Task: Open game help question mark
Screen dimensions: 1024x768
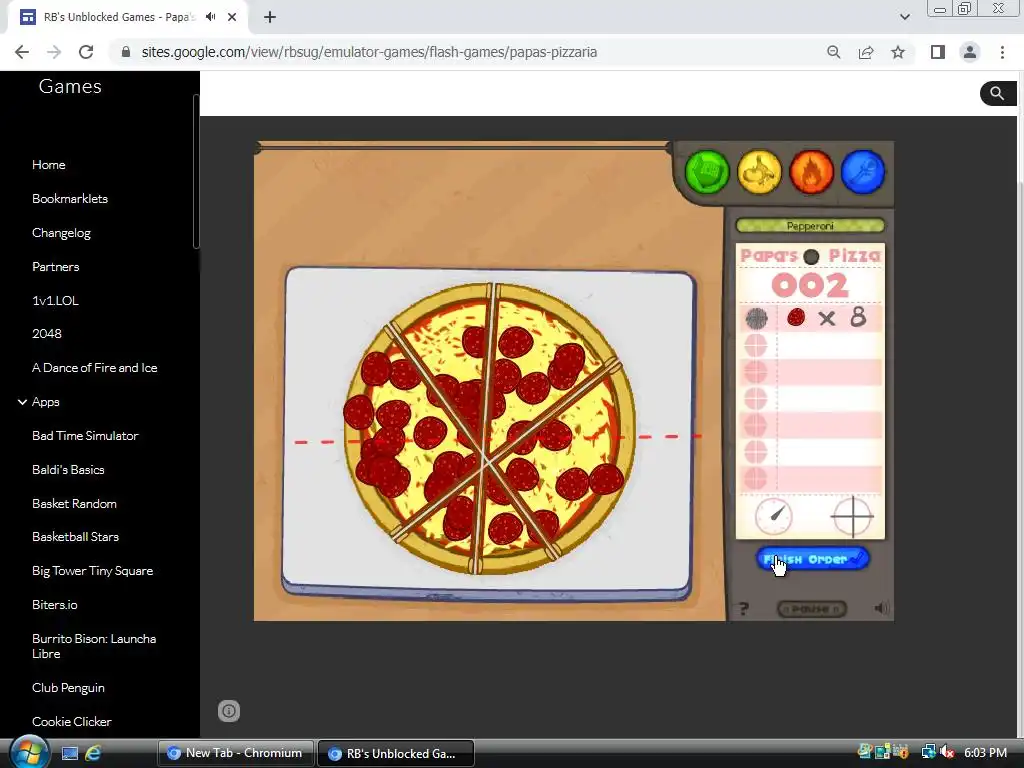Action: point(744,609)
